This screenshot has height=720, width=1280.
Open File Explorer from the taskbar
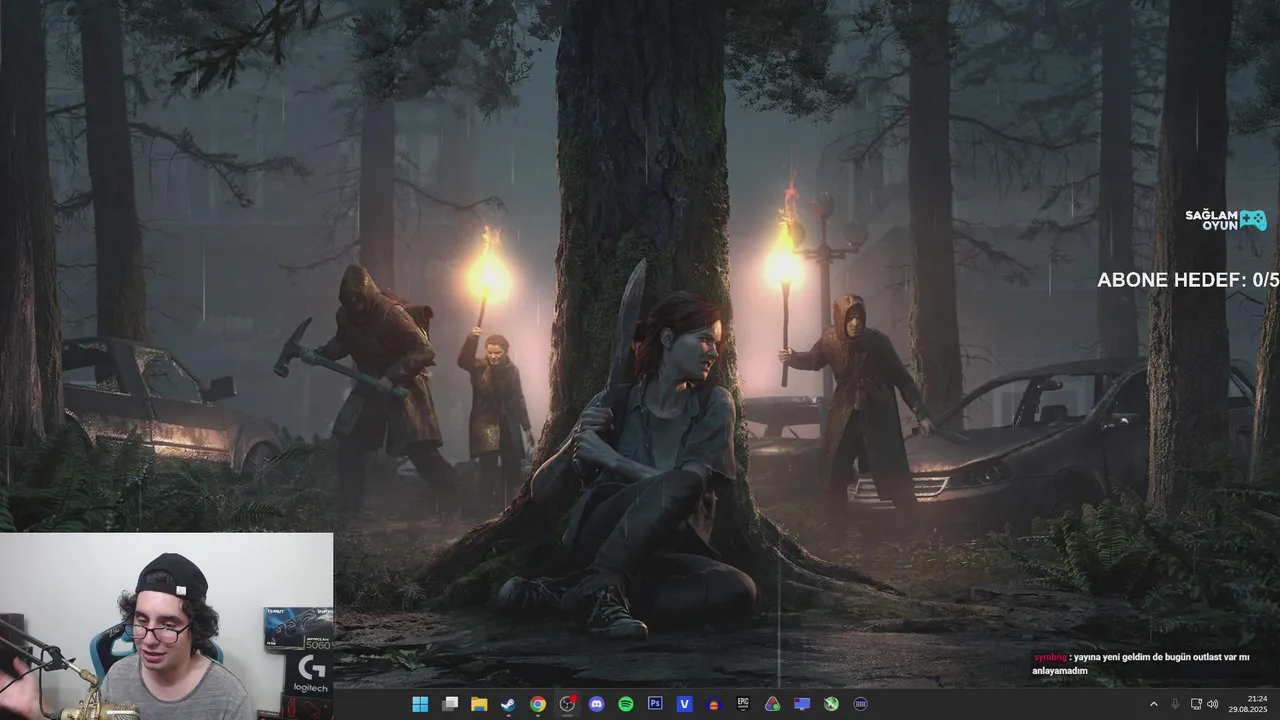[479, 704]
